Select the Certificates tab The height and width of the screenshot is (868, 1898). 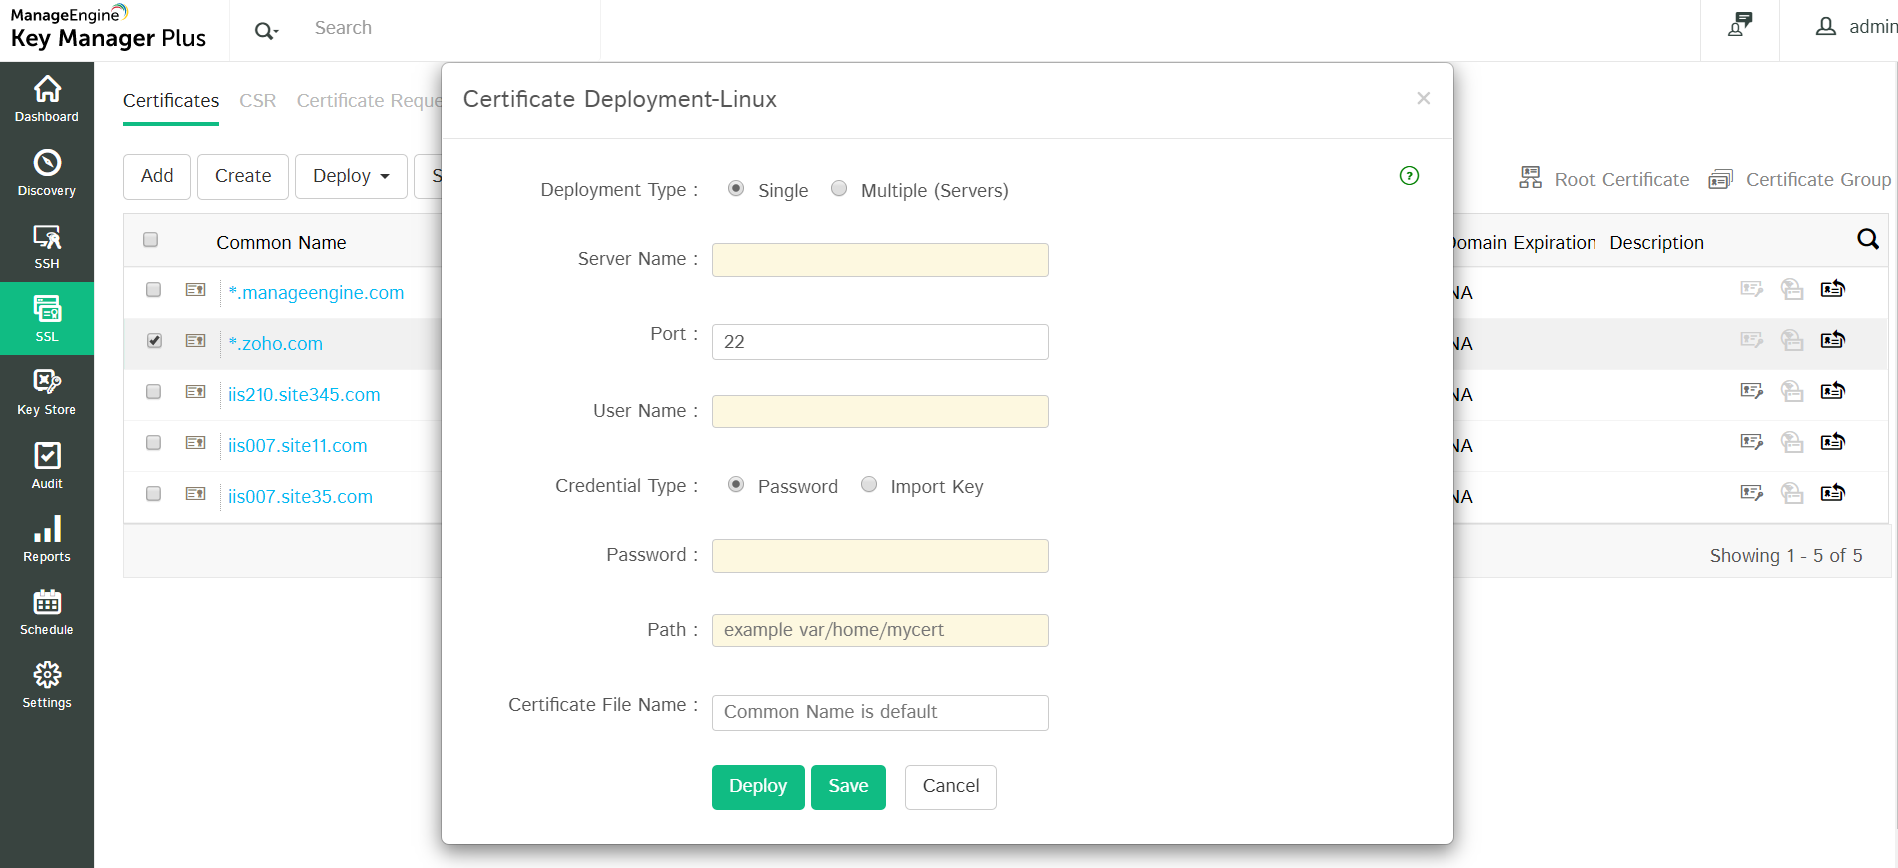[x=171, y=101]
